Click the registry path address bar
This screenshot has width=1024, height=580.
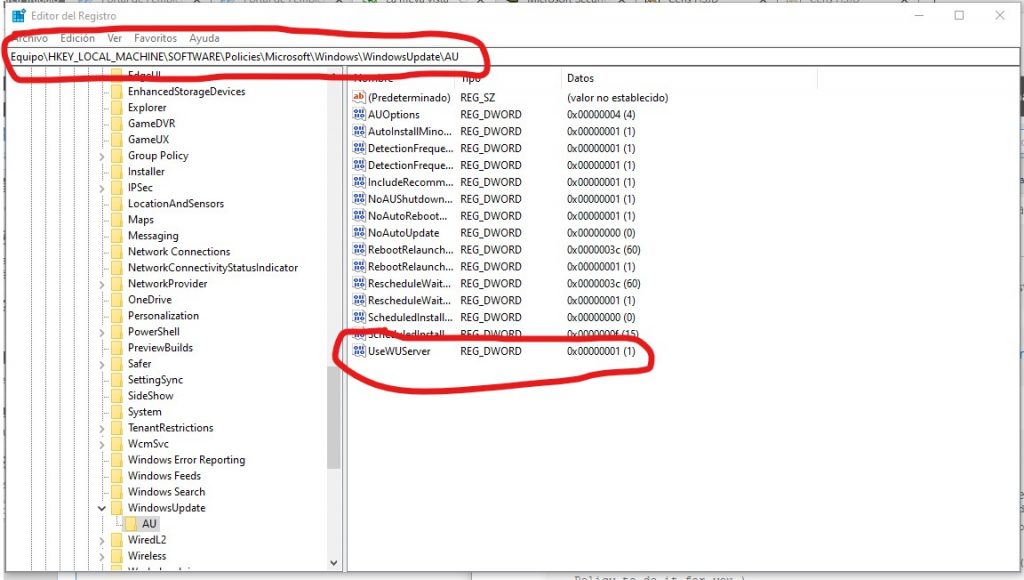(600, 56)
